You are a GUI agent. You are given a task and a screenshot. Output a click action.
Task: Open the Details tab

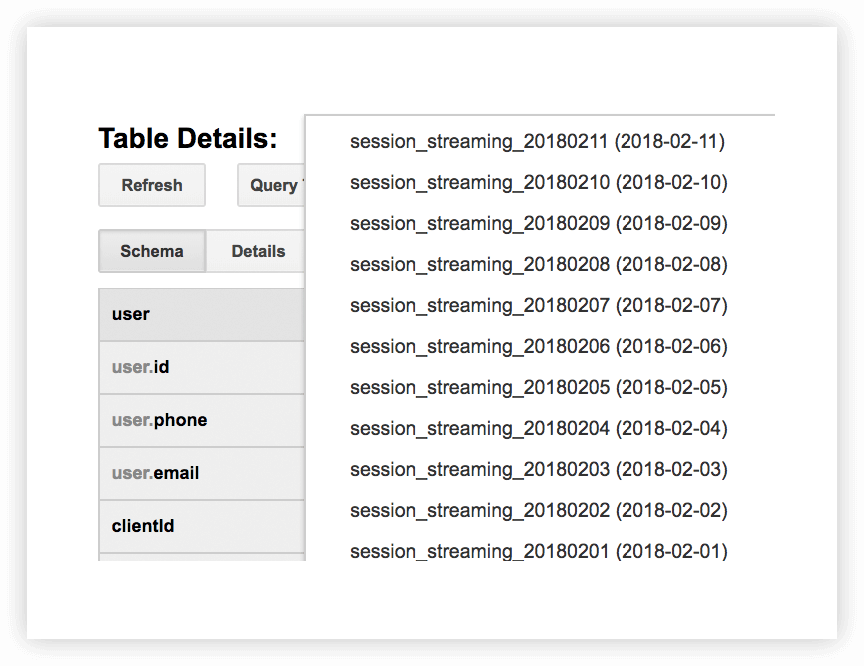(x=256, y=251)
